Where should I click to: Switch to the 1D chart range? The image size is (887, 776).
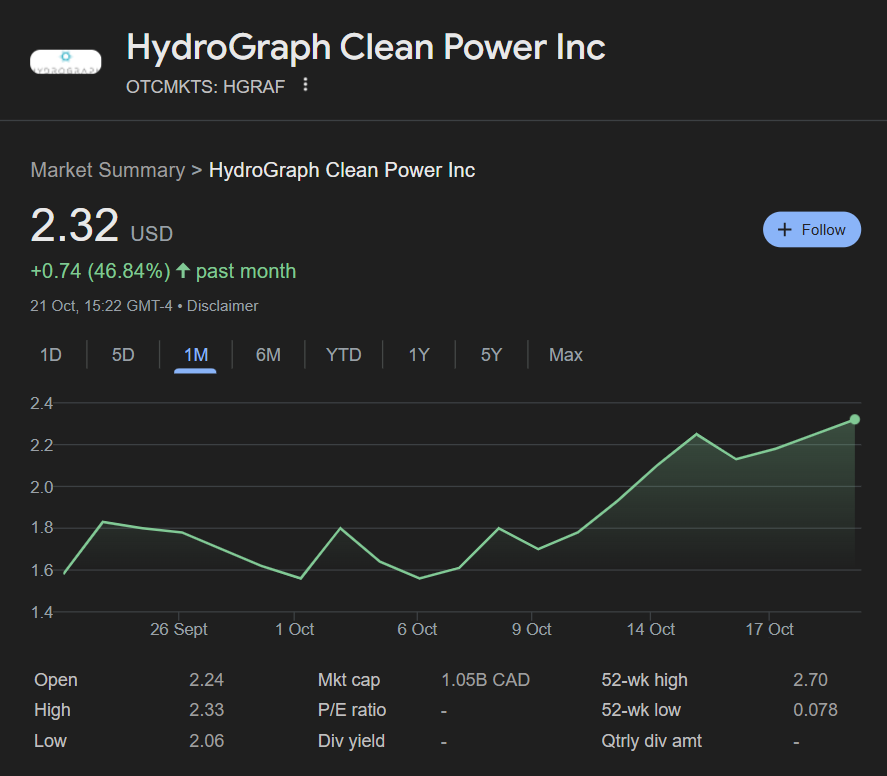[x=50, y=355]
